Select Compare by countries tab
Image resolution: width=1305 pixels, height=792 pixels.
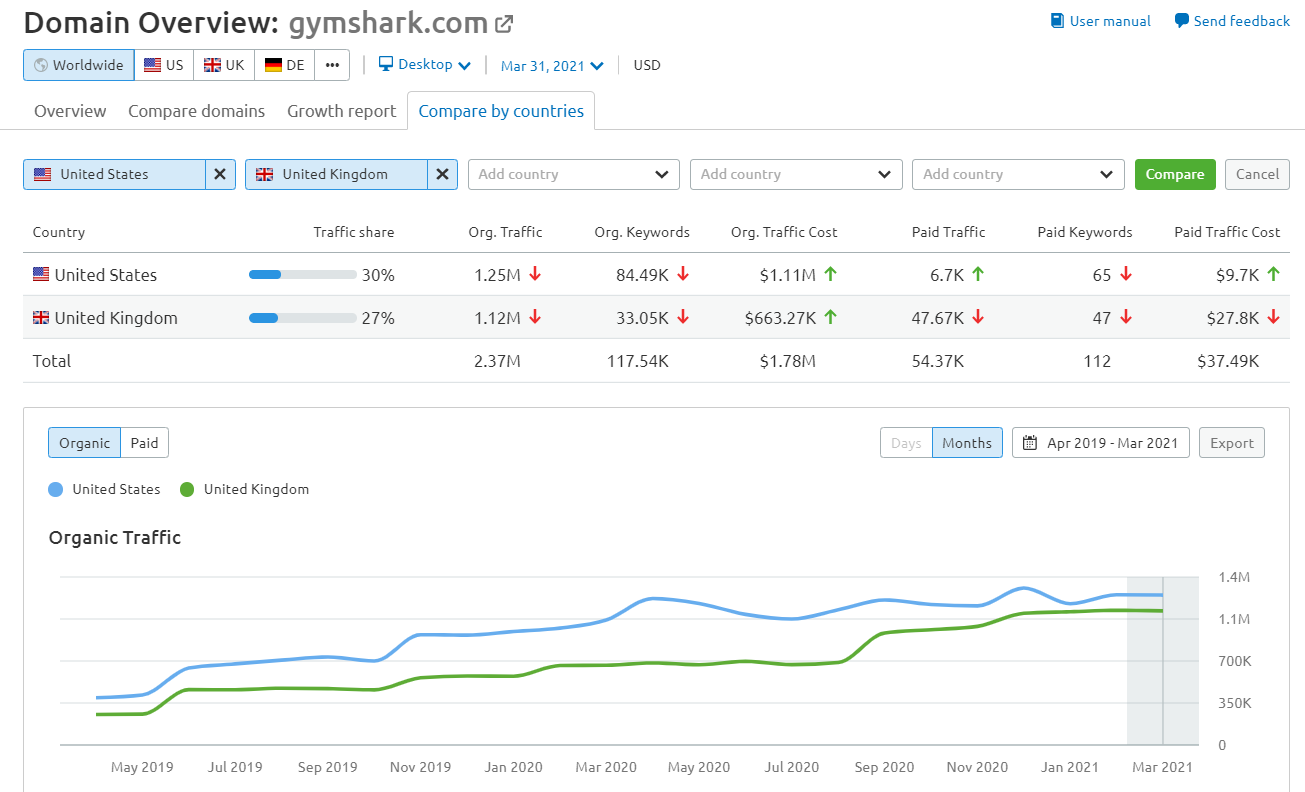501,111
